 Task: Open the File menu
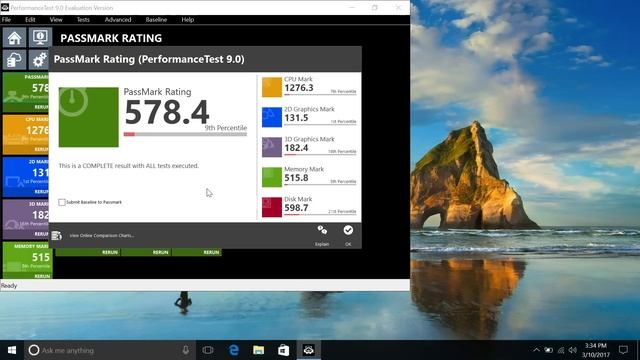pyautogui.click(x=7, y=20)
